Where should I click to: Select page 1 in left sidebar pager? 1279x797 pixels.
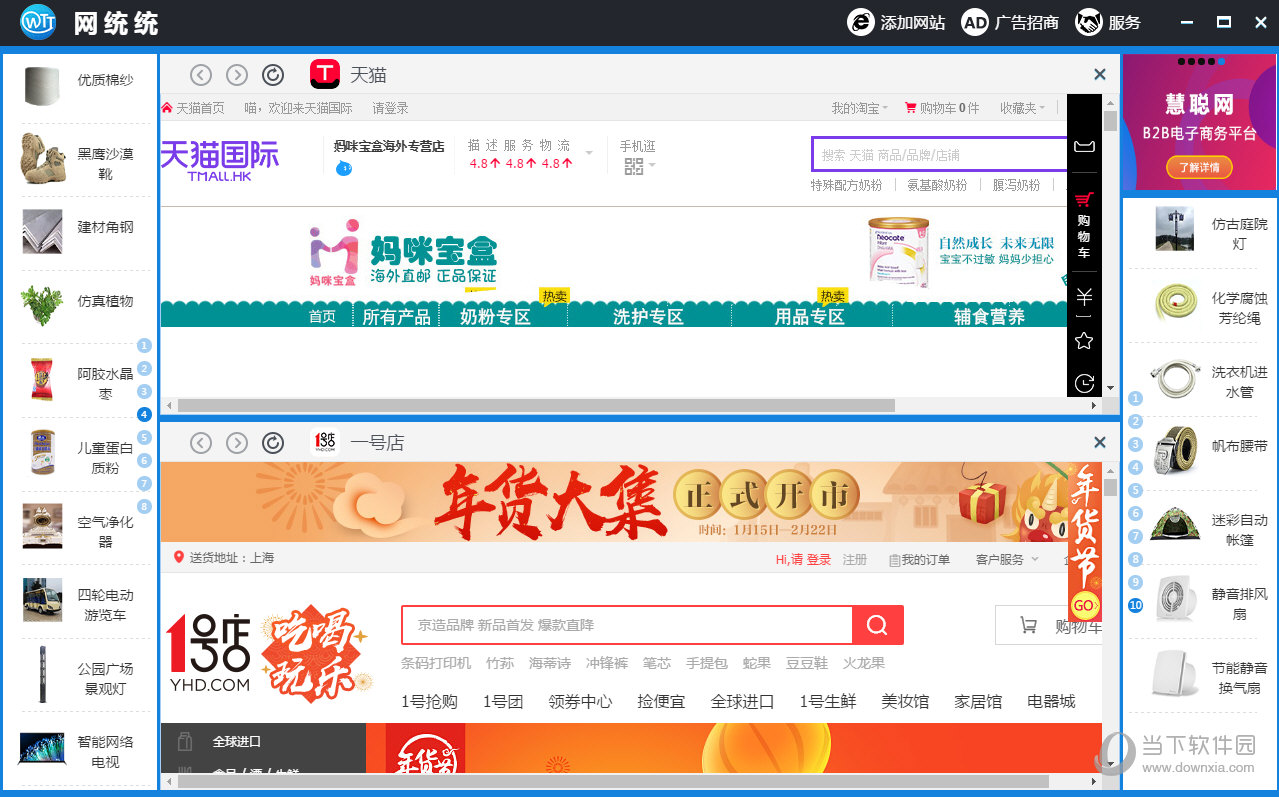144,345
